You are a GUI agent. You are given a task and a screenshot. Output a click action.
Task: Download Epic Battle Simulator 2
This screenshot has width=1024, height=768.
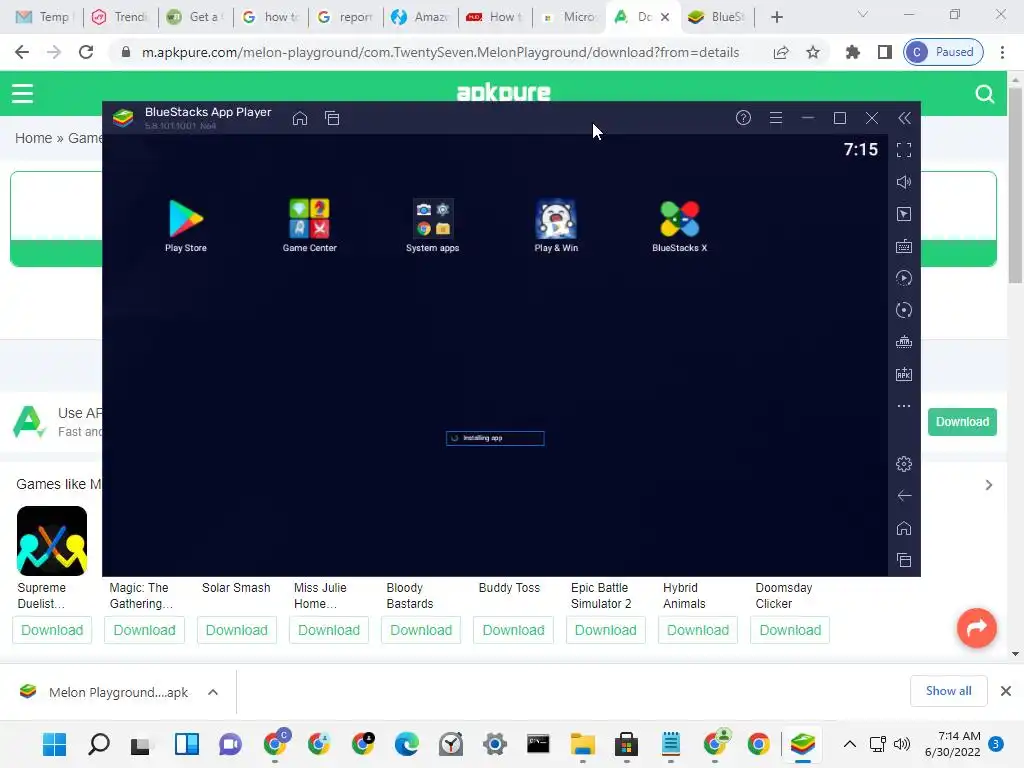coord(605,630)
